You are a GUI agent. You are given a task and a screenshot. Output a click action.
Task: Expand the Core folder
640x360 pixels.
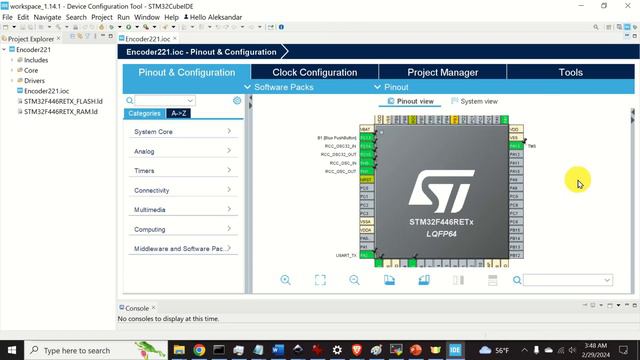pyautogui.click(x=12, y=70)
